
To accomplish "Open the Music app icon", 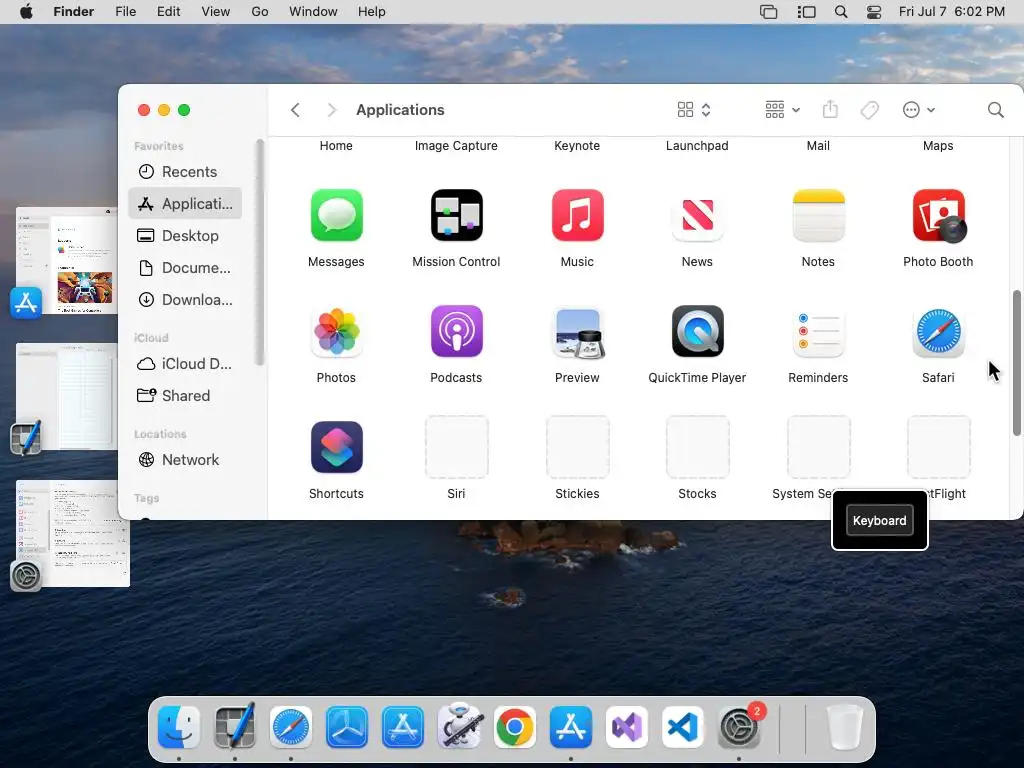I will pyautogui.click(x=577, y=216).
